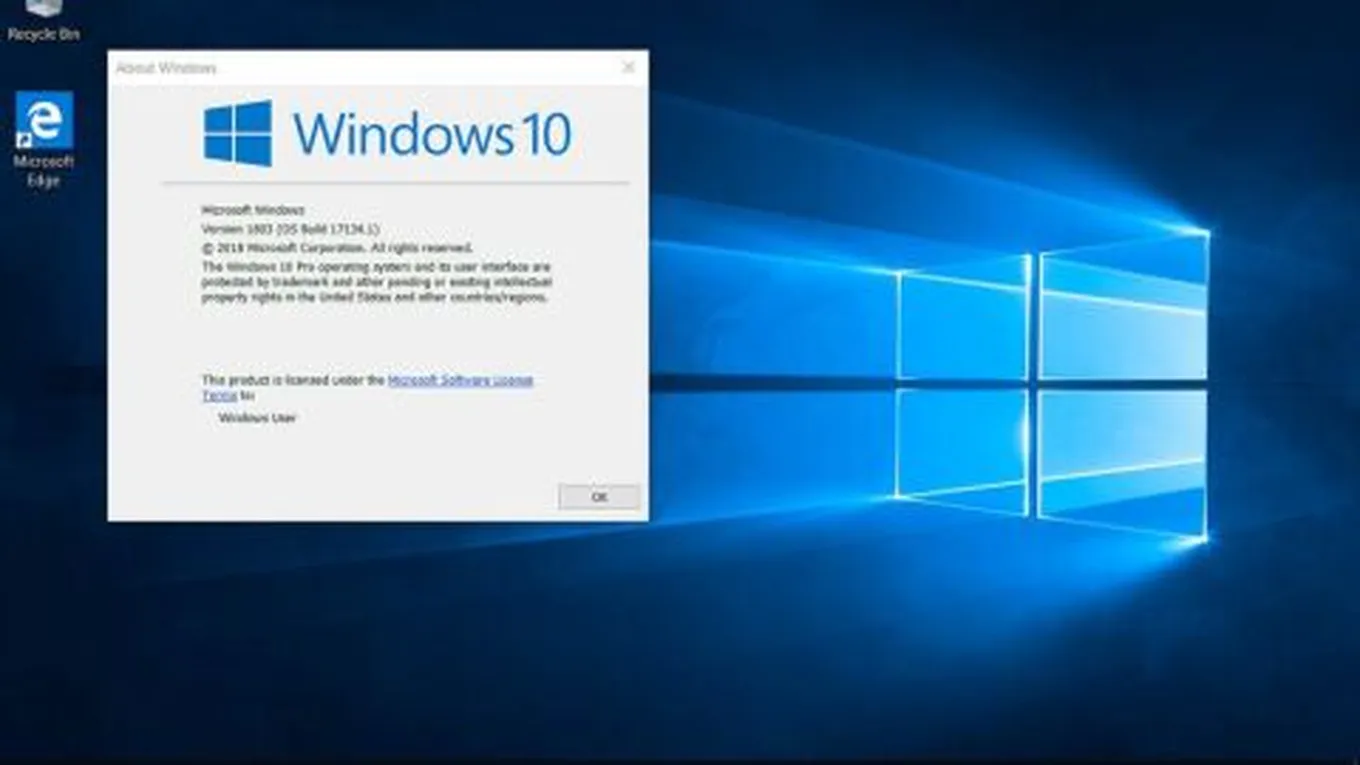Click the bottom-left pane of the wallpaper Windows logo
Image resolution: width=1360 pixels, height=765 pixels.
(962, 446)
